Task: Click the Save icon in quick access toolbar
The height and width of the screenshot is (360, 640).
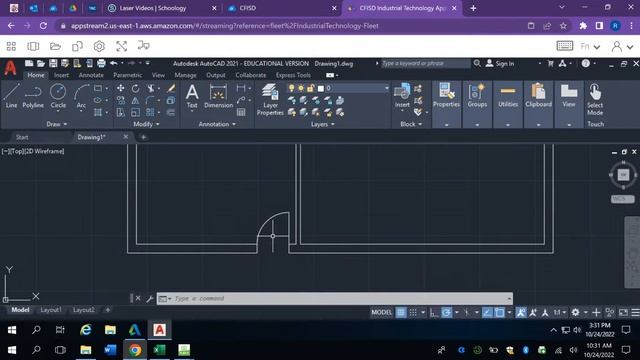Action: [53, 63]
